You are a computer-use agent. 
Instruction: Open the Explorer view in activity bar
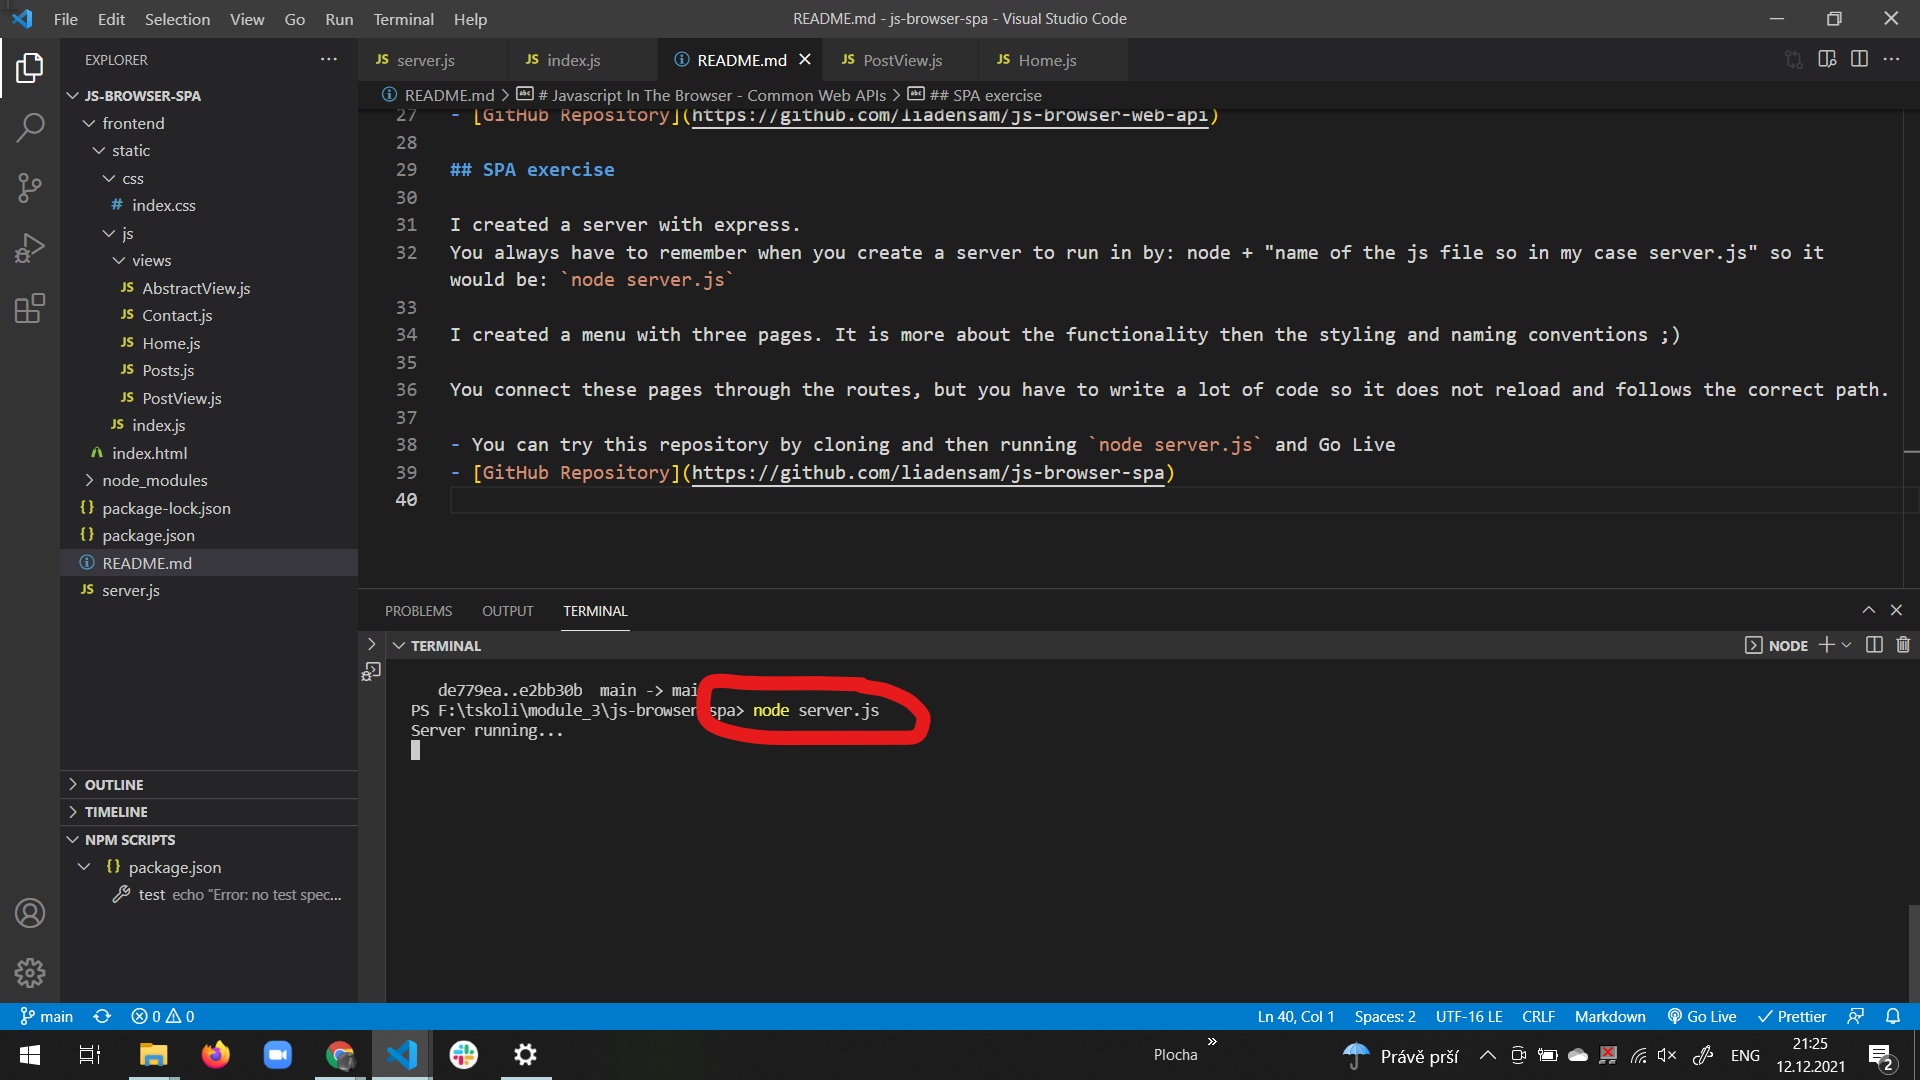(x=30, y=68)
